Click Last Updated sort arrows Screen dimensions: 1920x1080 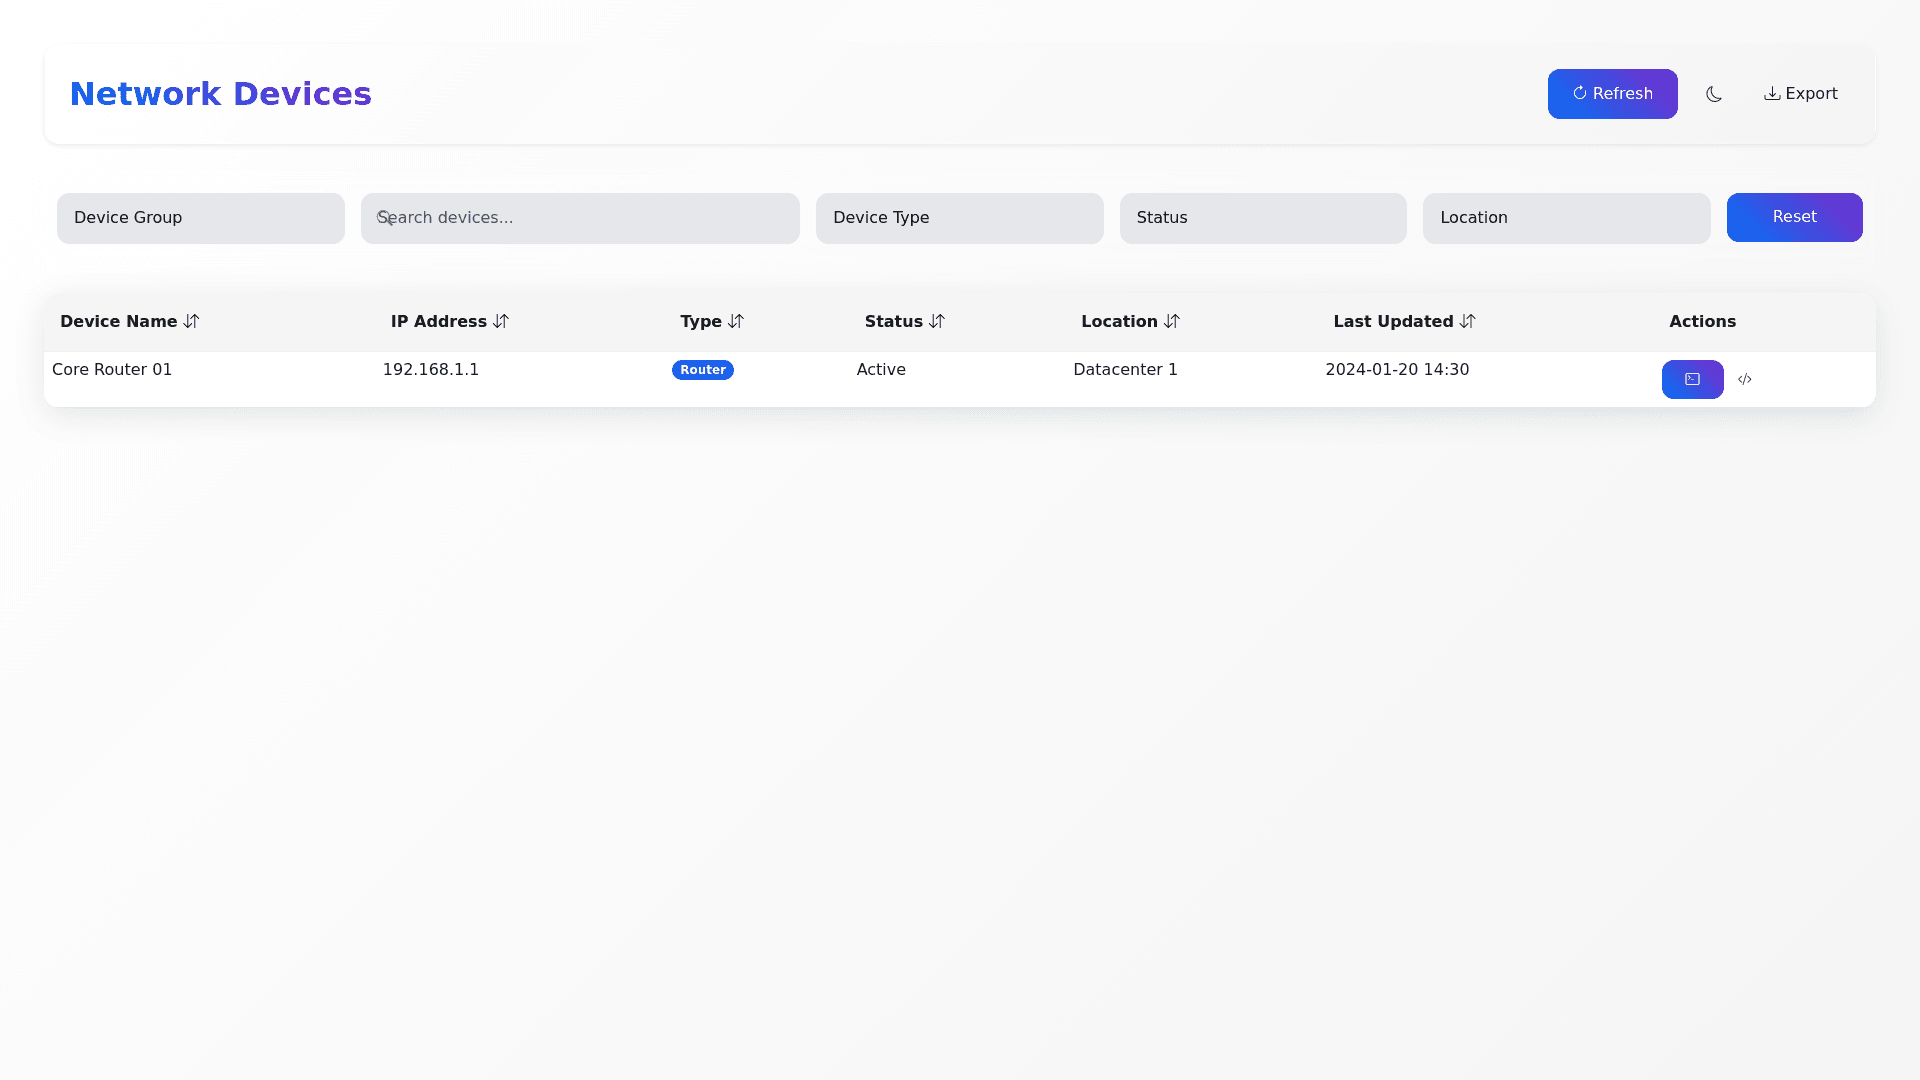point(1468,321)
